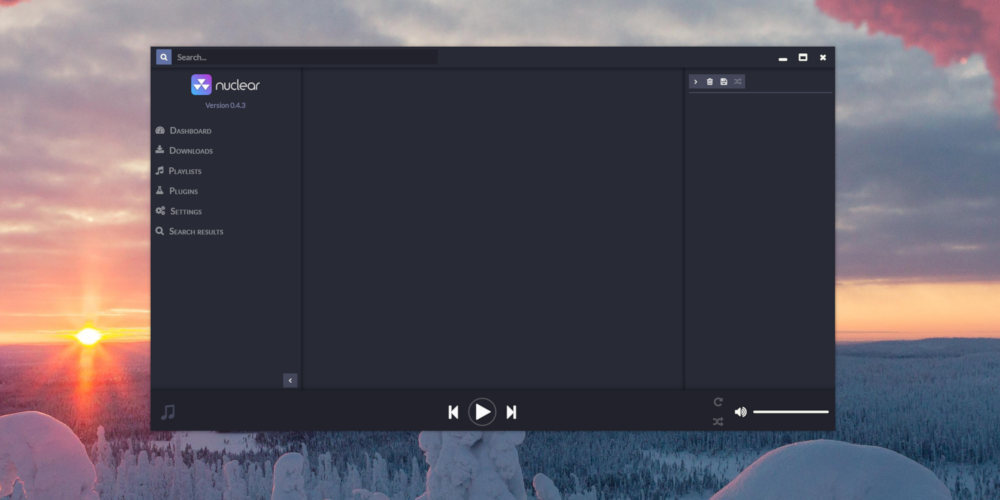Open Playlists from the sidebar
The width and height of the screenshot is (1000, 500).
[184, 171]
